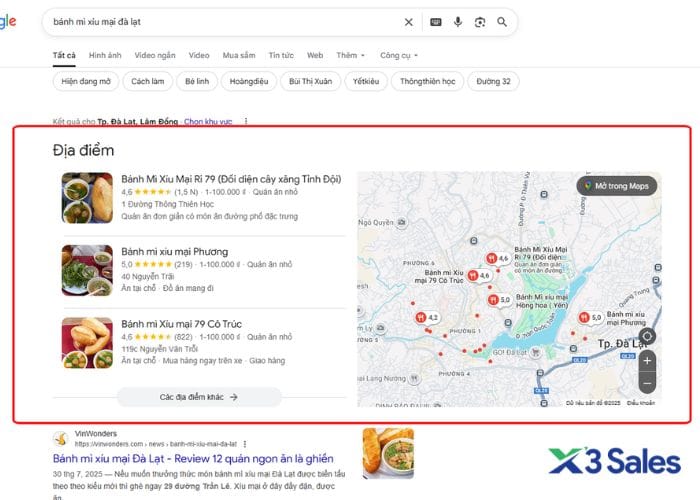Select the Yếtkiêu filter chip
The height and width of the screenshot is (500, 700).
[366, 81]
